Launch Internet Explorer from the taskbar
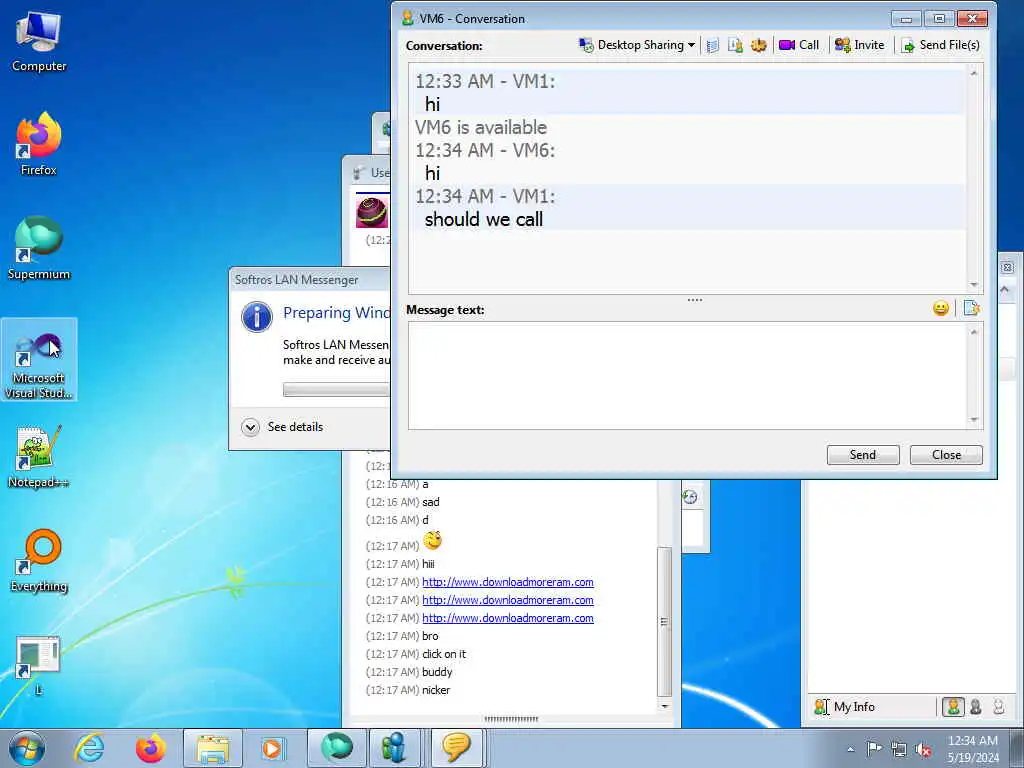The height and width of the screenshot is (768, 1024). 89,748
